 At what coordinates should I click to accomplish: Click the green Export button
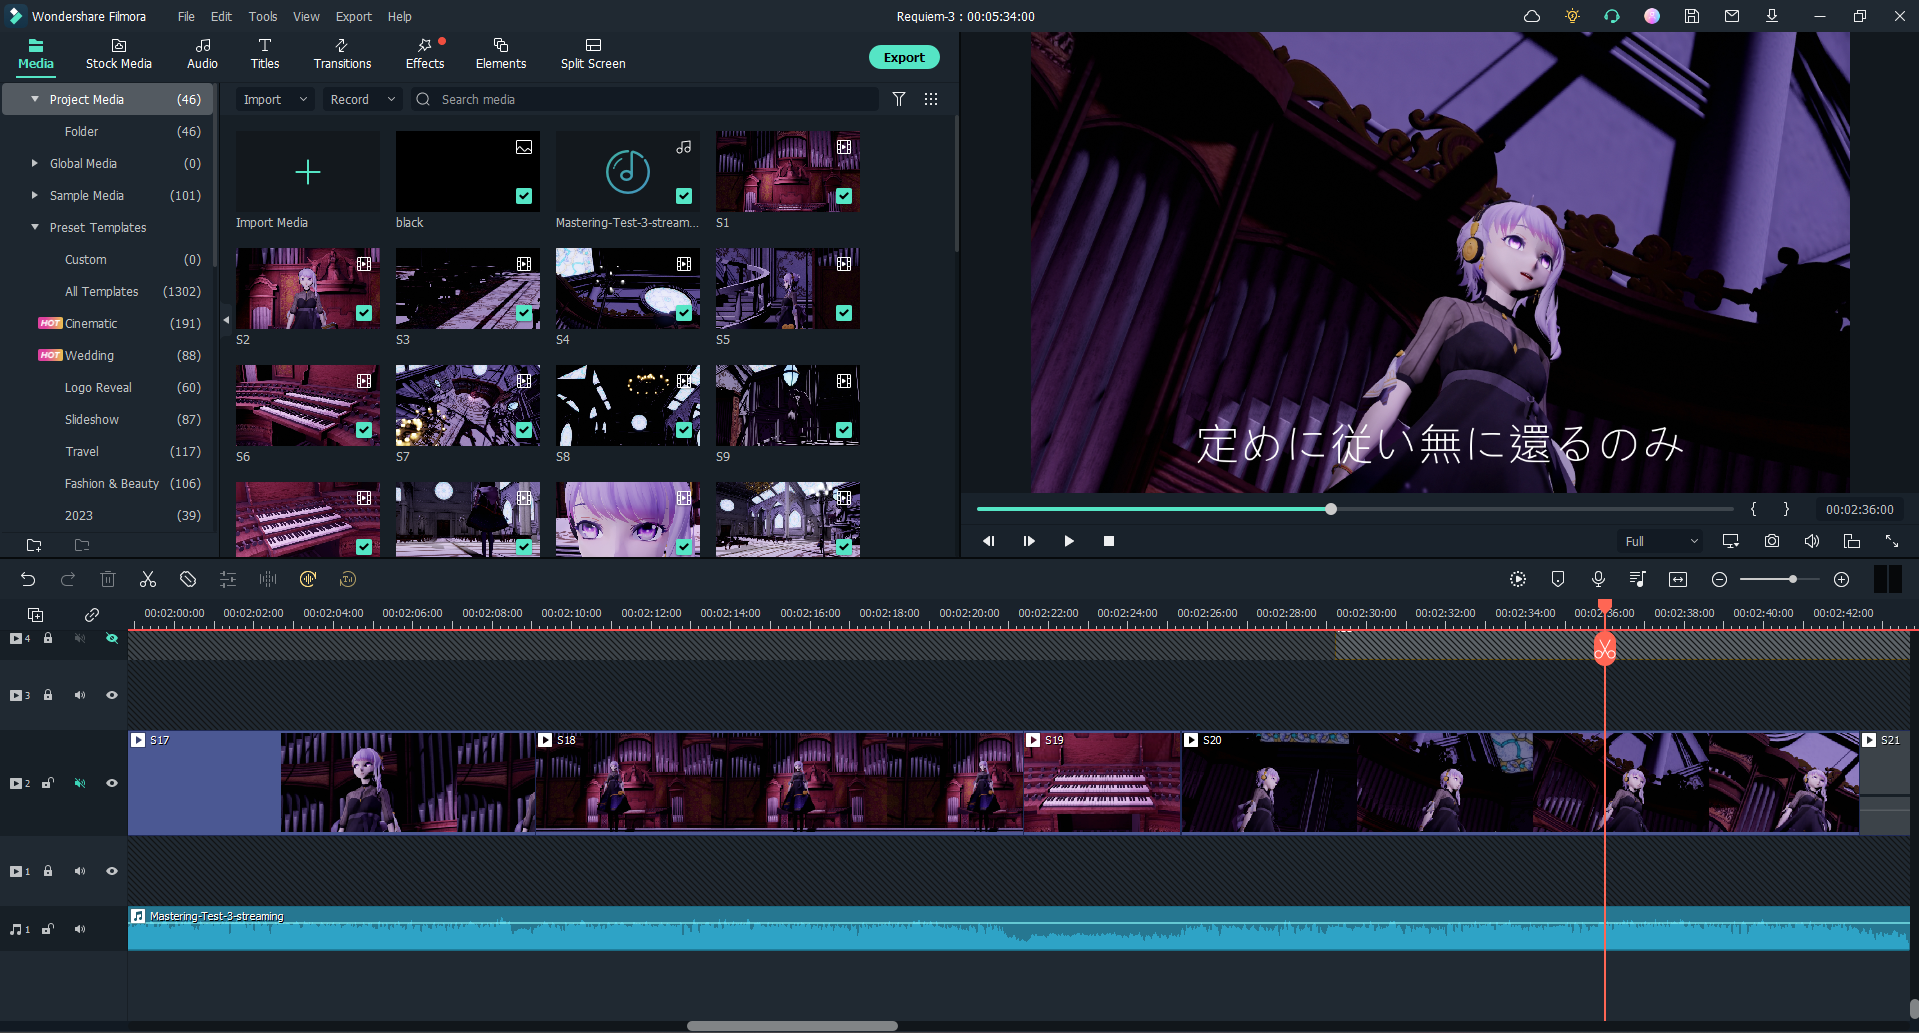[x=904, y=57]
